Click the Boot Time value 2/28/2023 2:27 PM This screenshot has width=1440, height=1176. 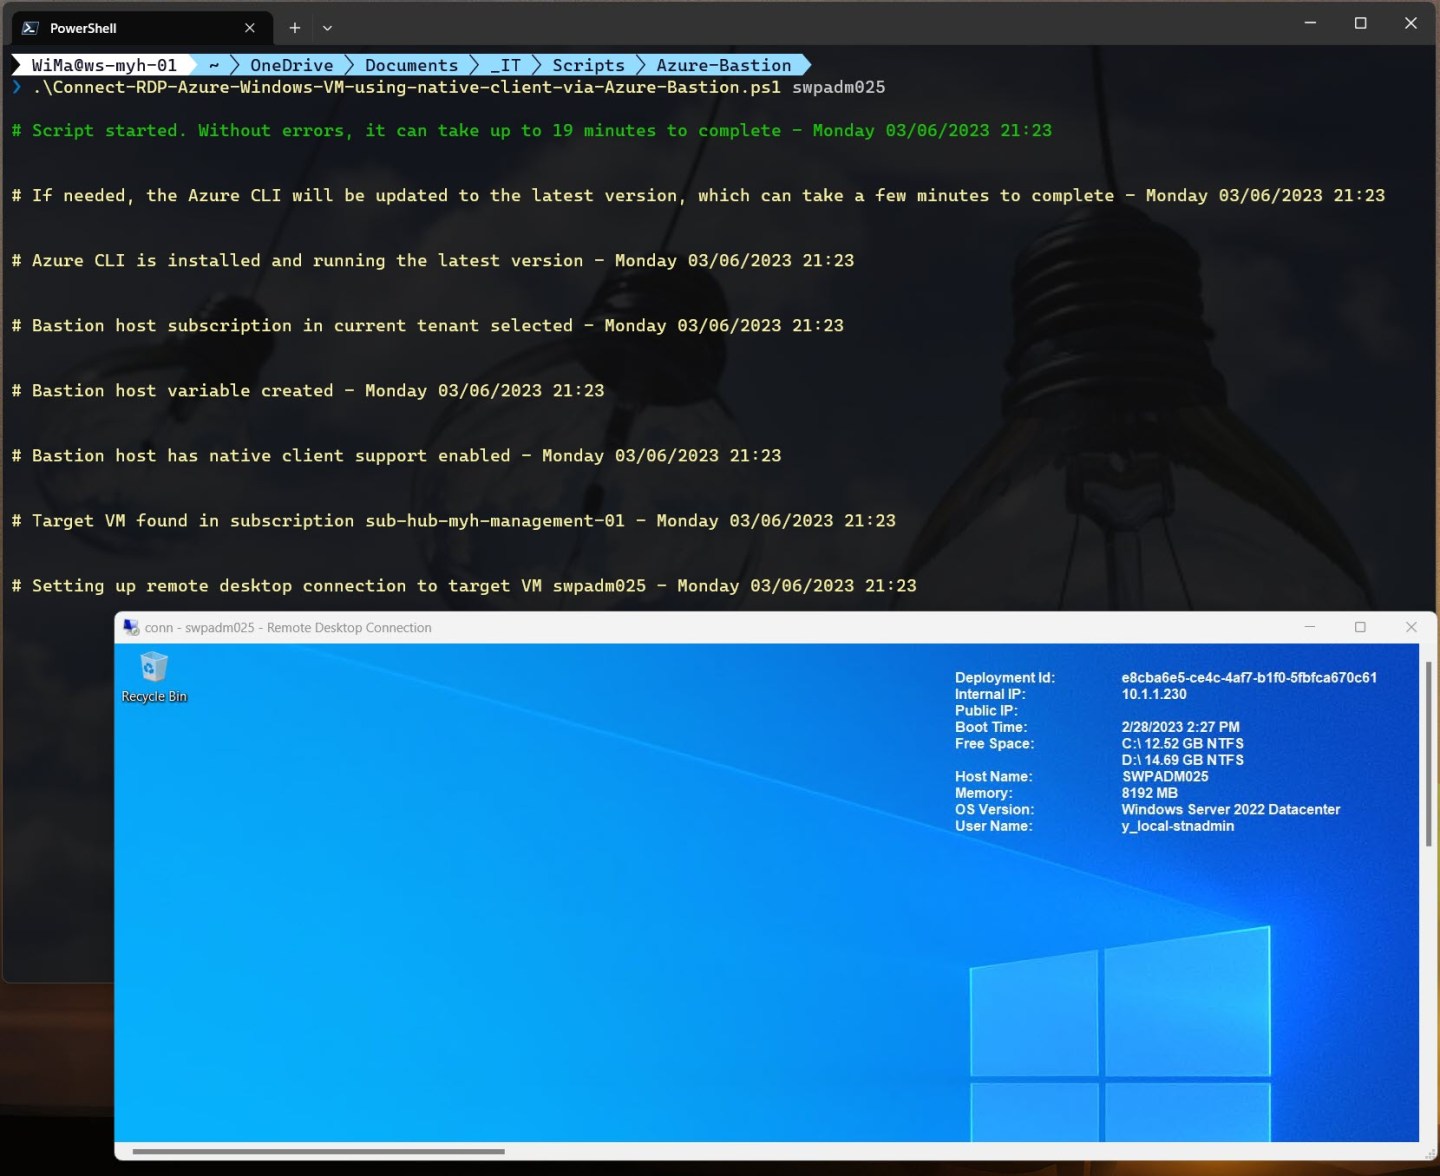(x=1180, y=727)
